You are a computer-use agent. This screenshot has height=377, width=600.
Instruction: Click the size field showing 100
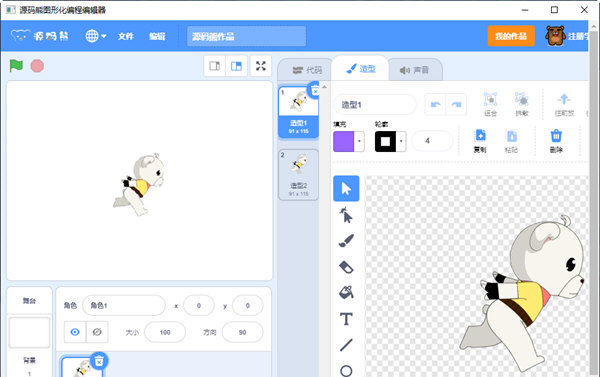[165, 332]
